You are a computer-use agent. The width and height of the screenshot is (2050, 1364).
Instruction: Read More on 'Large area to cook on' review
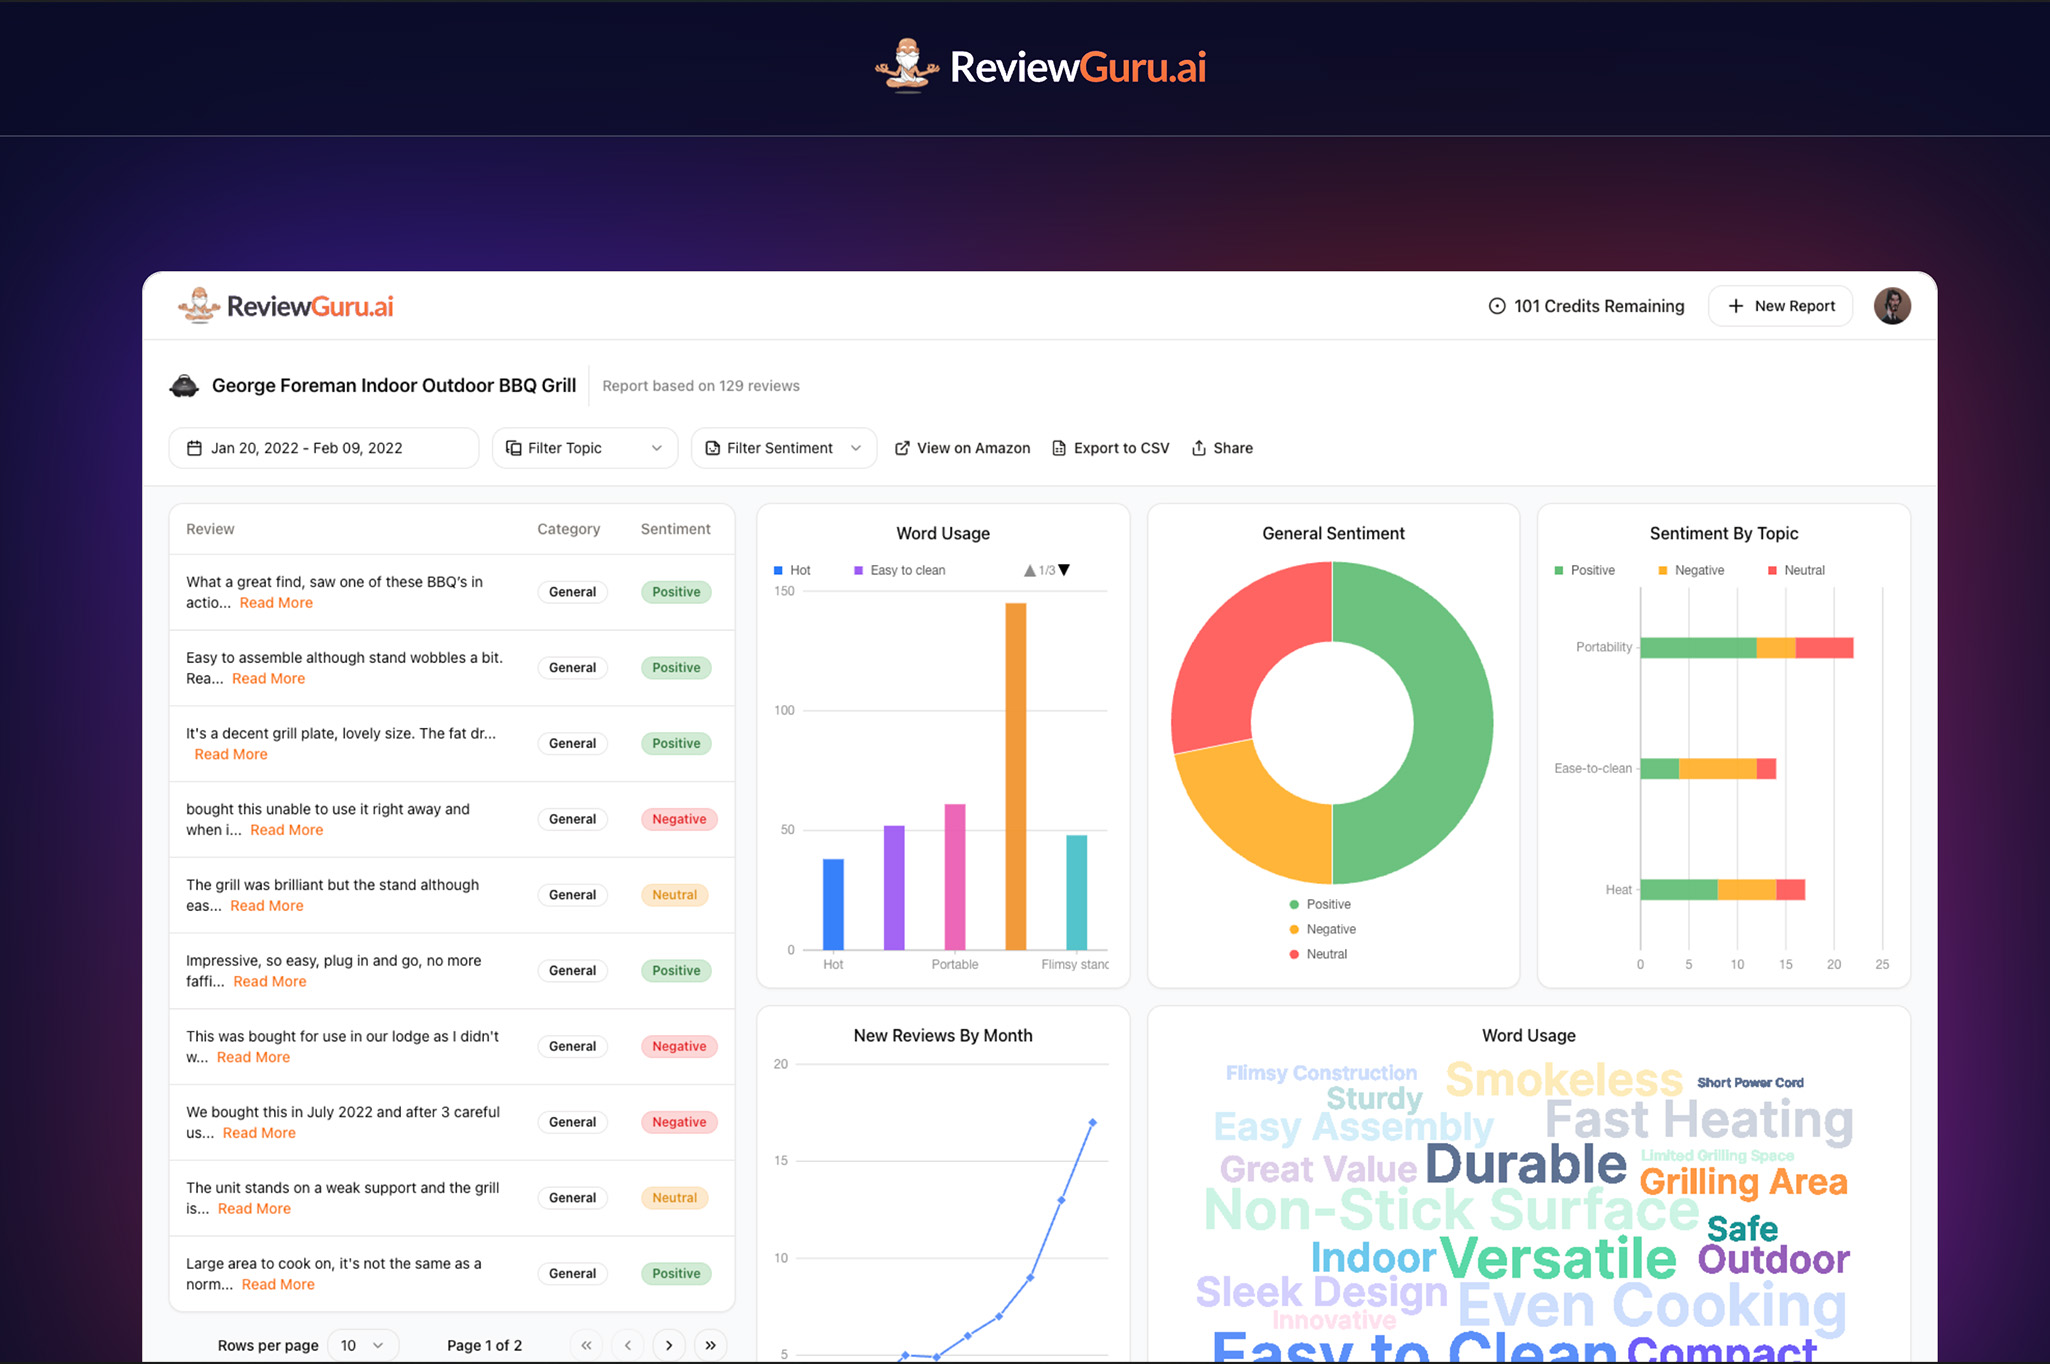click(278, 1285)
